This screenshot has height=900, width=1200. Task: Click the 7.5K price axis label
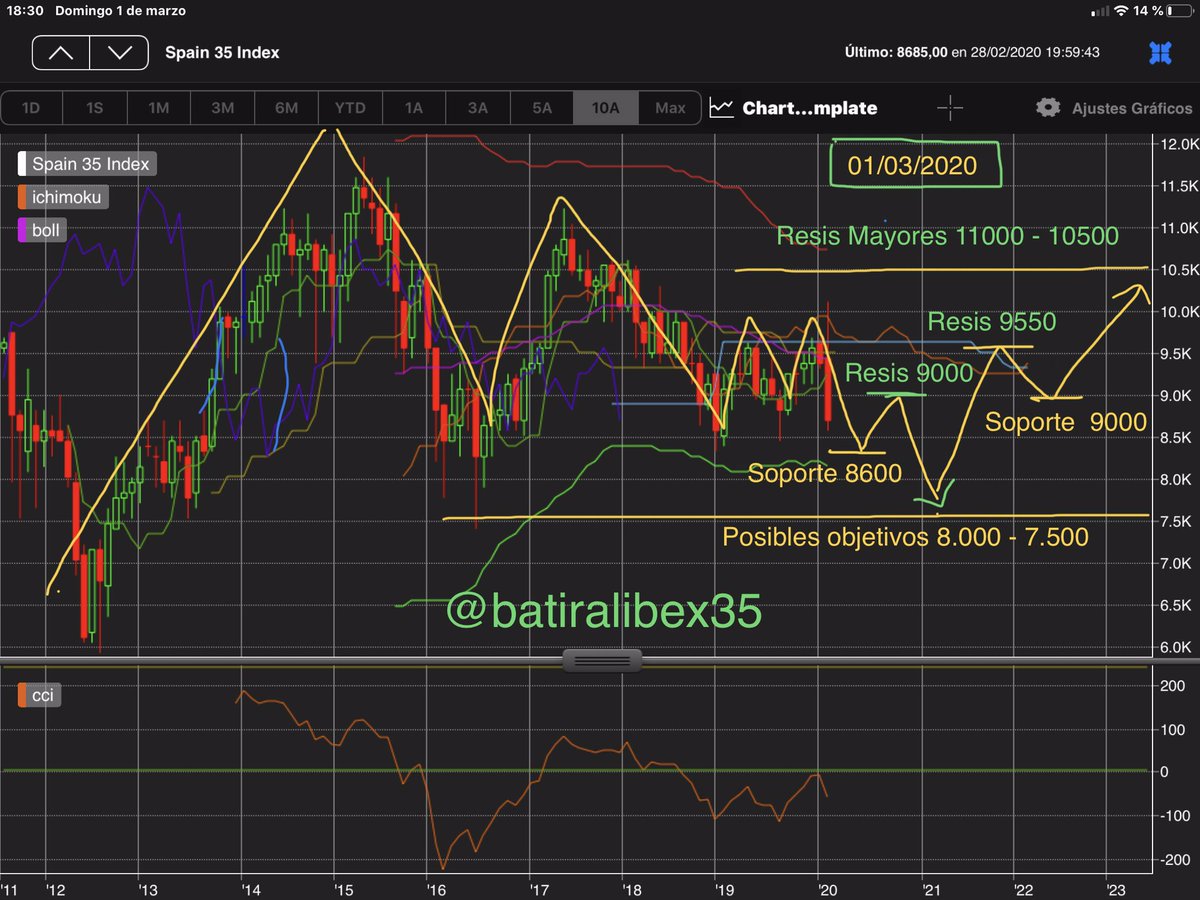tap(1178, 522)
